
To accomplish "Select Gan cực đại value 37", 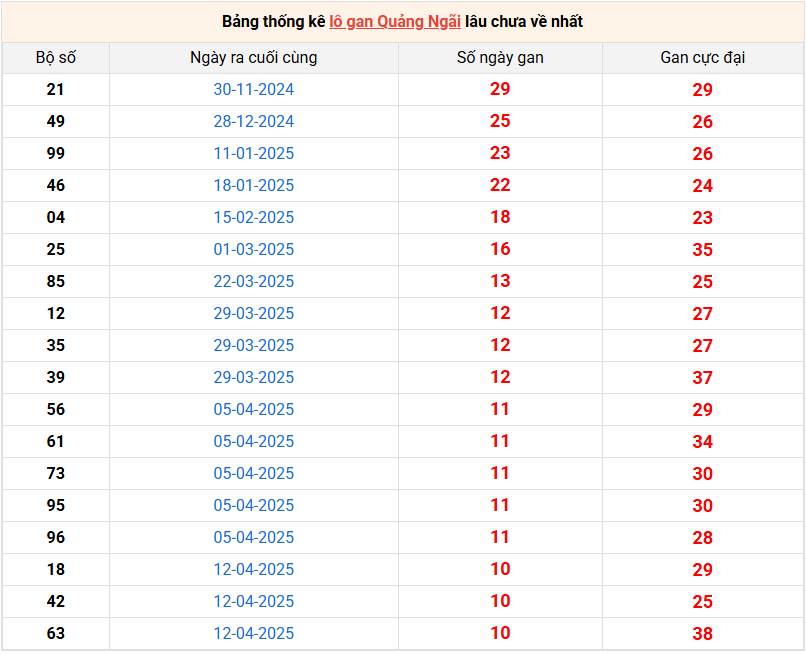I will tap(702, 378).
